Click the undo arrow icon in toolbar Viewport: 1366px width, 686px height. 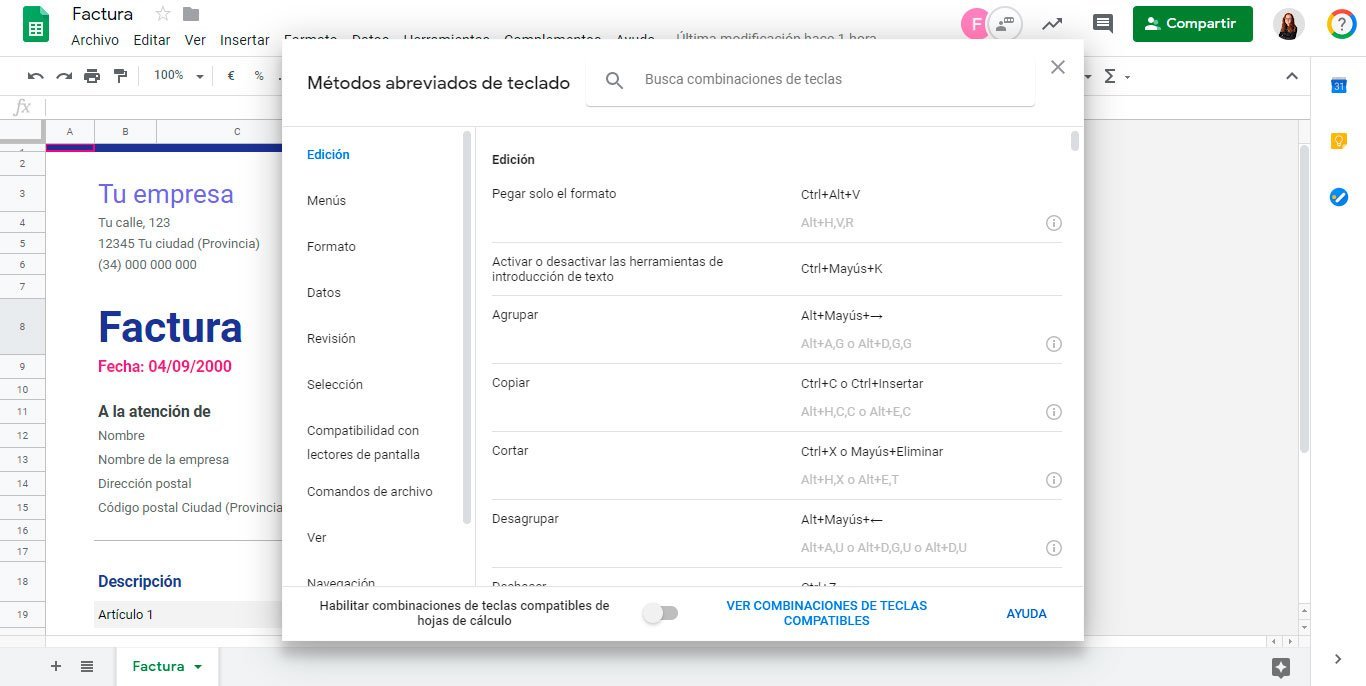pyautogui.click(x=36, y=76)
